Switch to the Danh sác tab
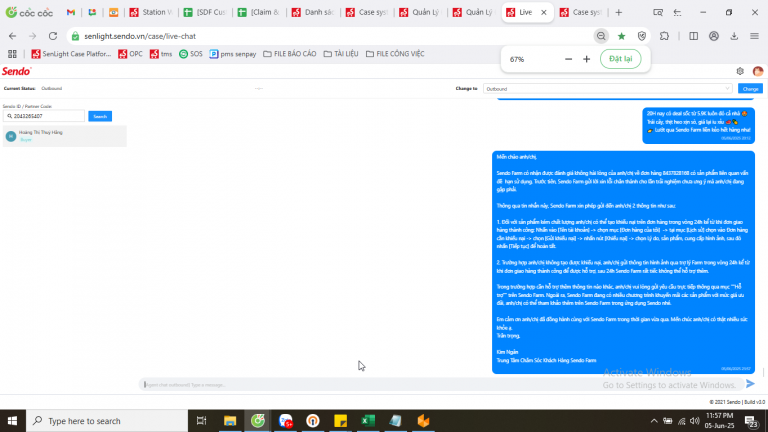The image size is (768, 432). [x=312, y=12]
